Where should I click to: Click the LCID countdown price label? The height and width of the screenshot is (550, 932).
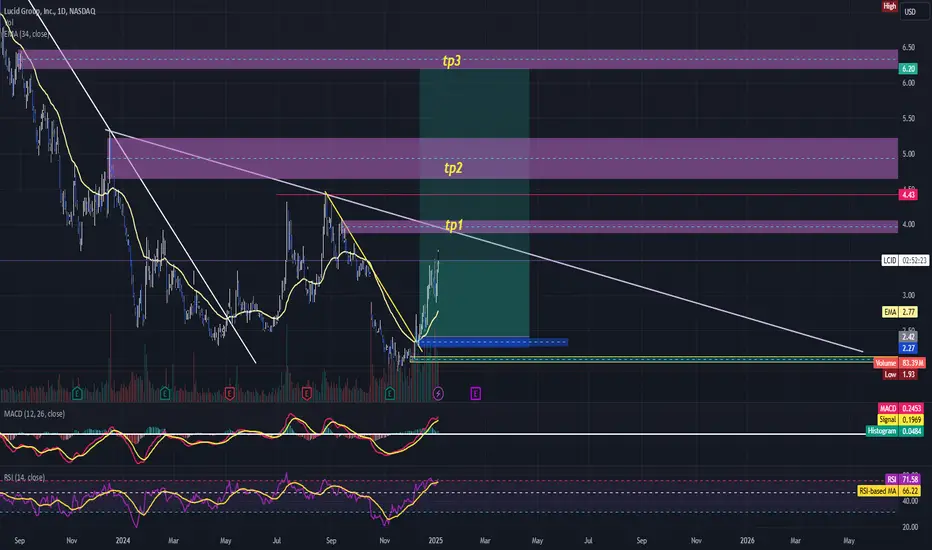coord(904,260)
